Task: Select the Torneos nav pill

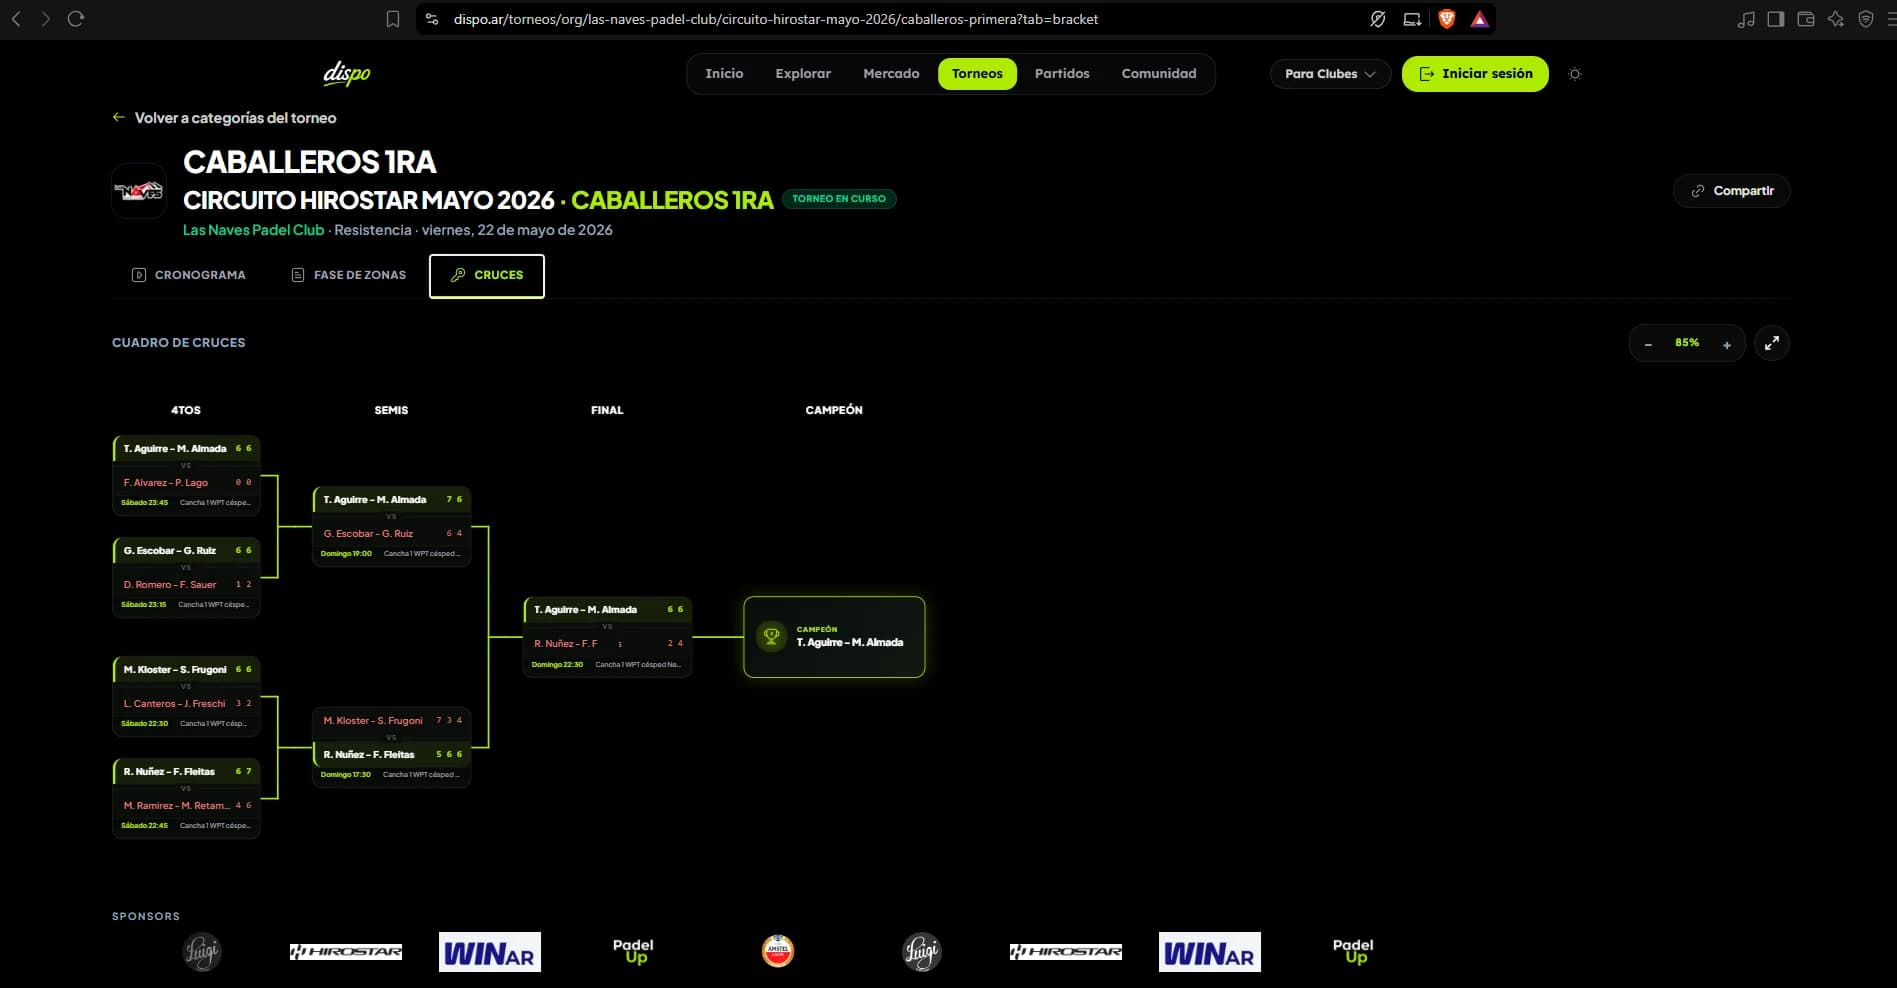Action: point(977,74)
